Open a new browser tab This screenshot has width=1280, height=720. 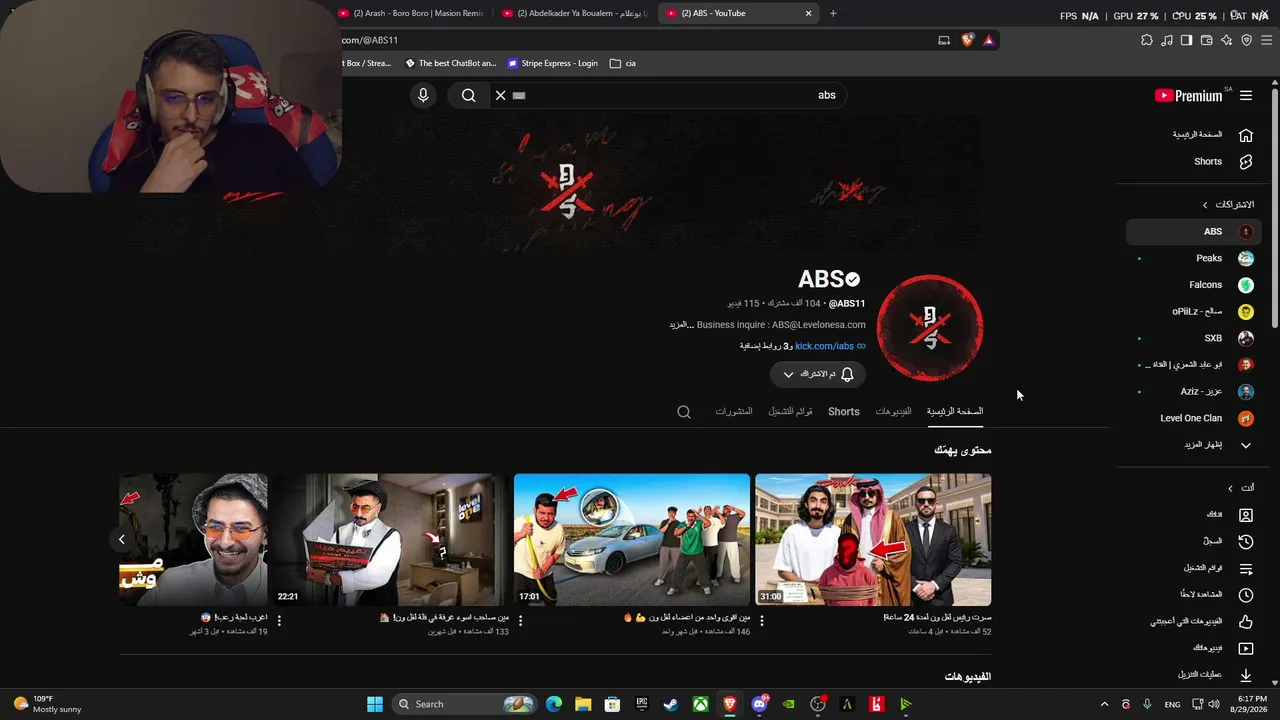click(833, 13)
